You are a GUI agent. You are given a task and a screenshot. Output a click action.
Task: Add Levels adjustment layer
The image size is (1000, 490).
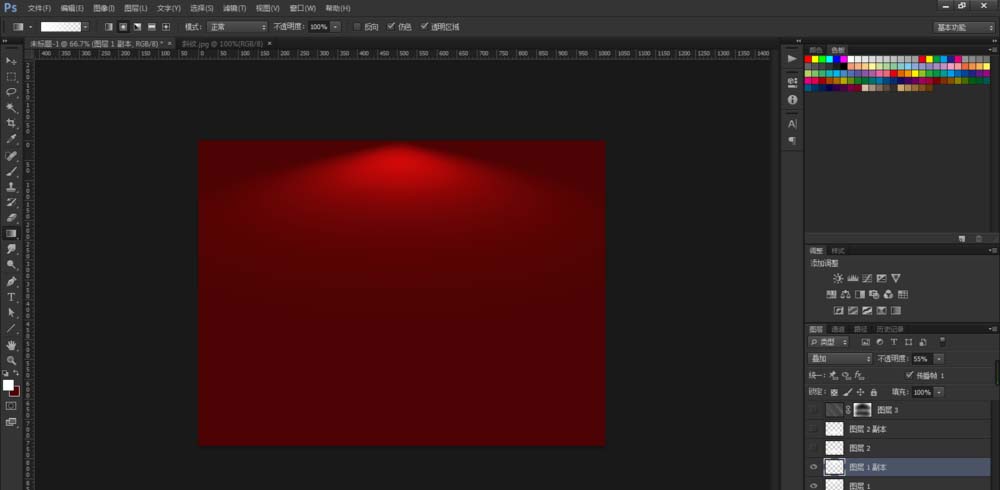pos(853,278)
